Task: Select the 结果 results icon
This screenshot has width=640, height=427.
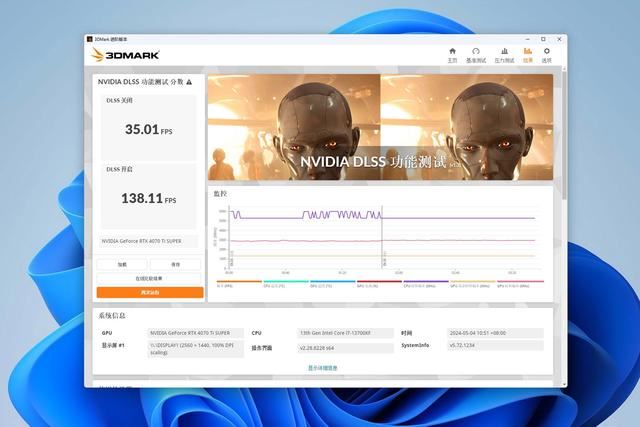Action: tap(527, 54)
